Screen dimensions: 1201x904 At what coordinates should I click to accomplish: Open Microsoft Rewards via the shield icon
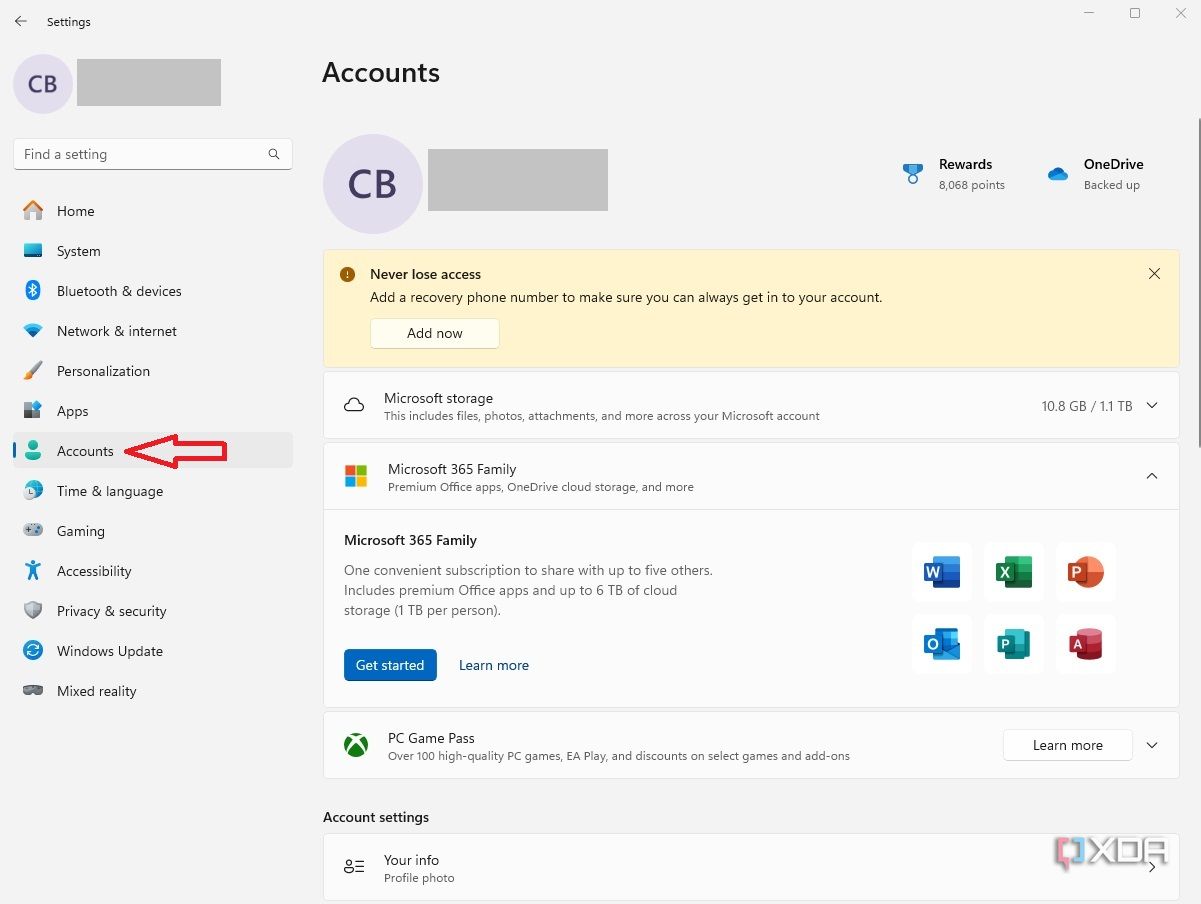coord(913,173)
